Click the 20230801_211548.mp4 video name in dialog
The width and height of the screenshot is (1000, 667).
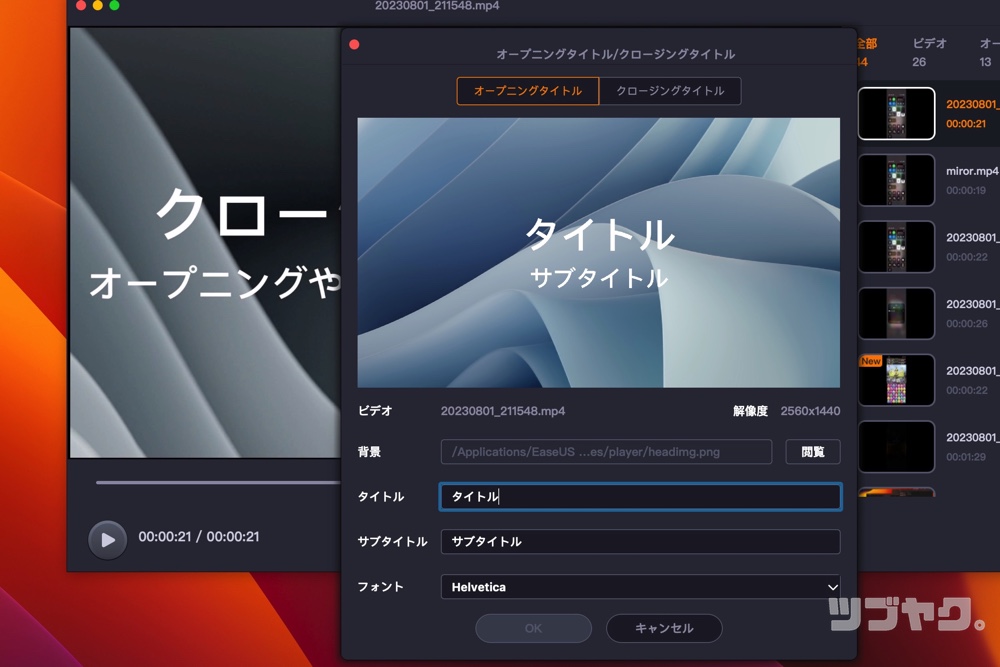(503, 411)
